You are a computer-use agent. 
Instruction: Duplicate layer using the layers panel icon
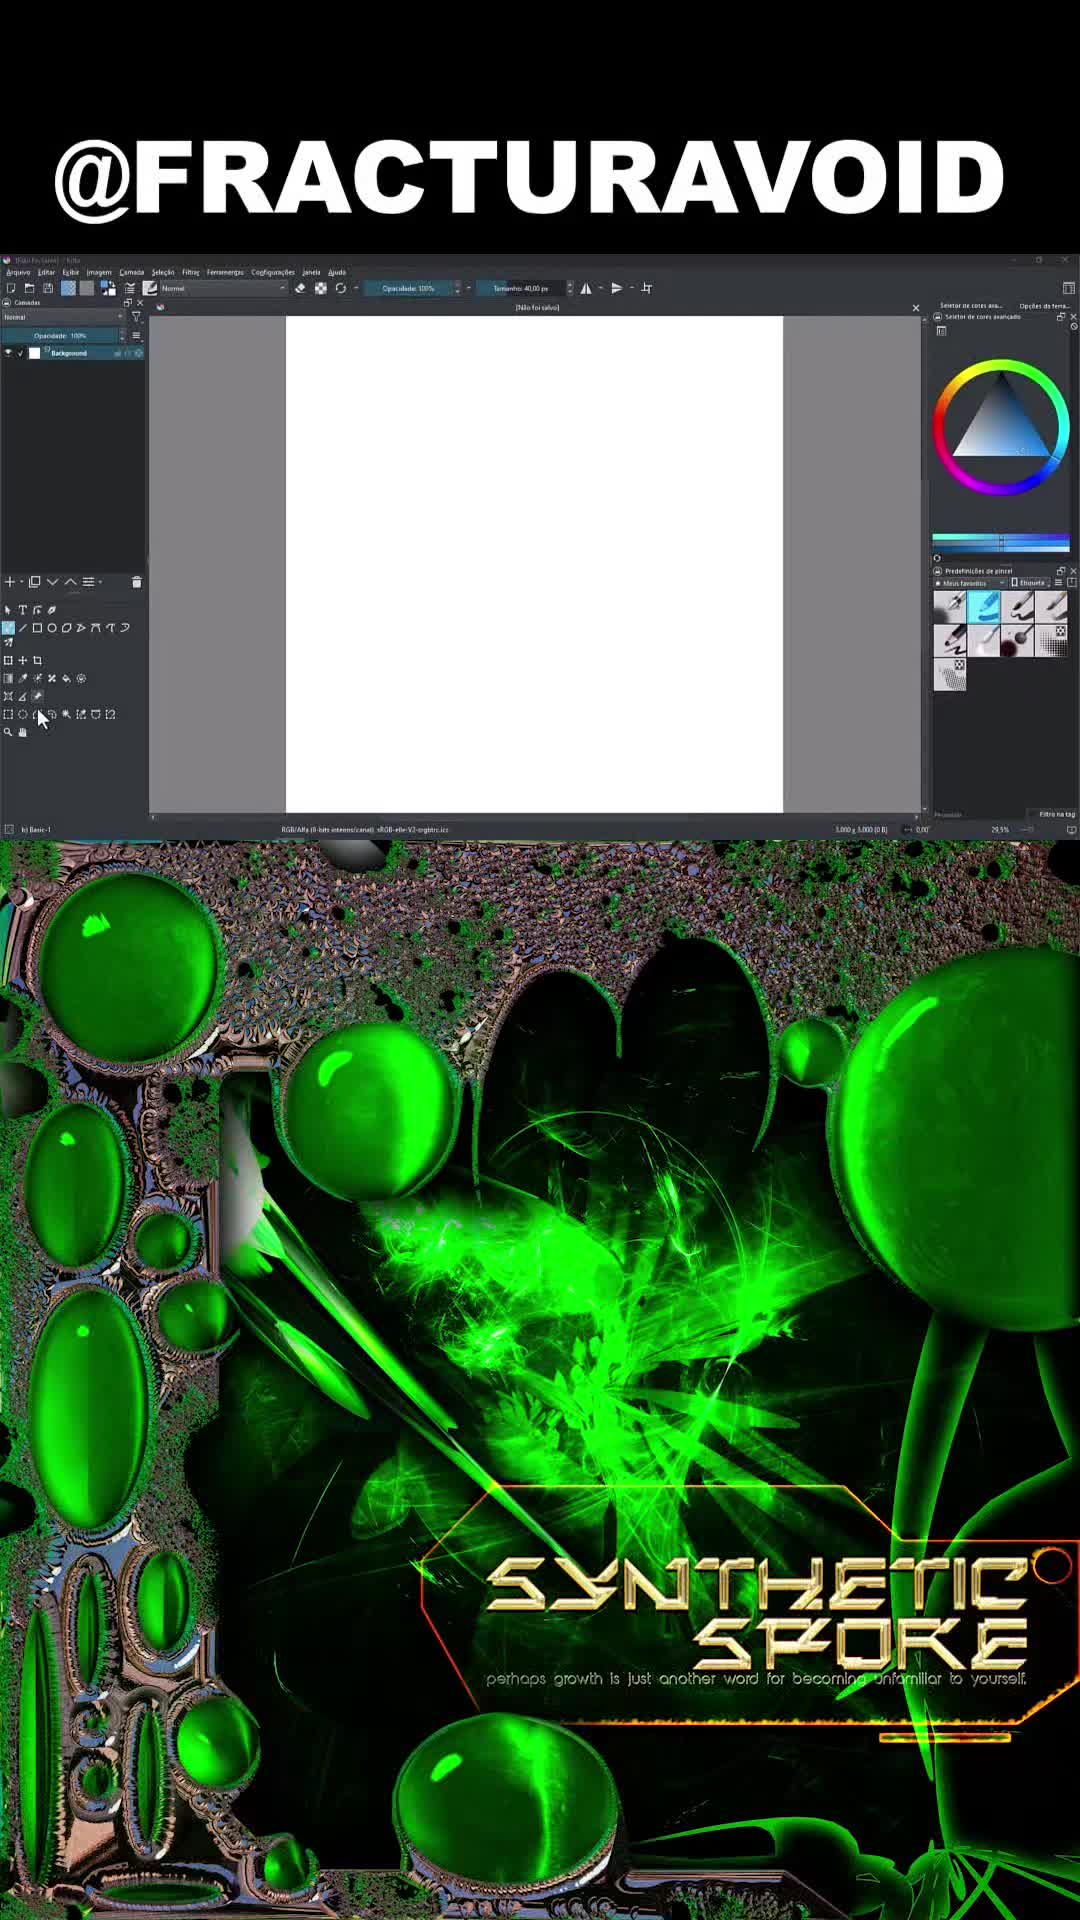coord(34,582)
